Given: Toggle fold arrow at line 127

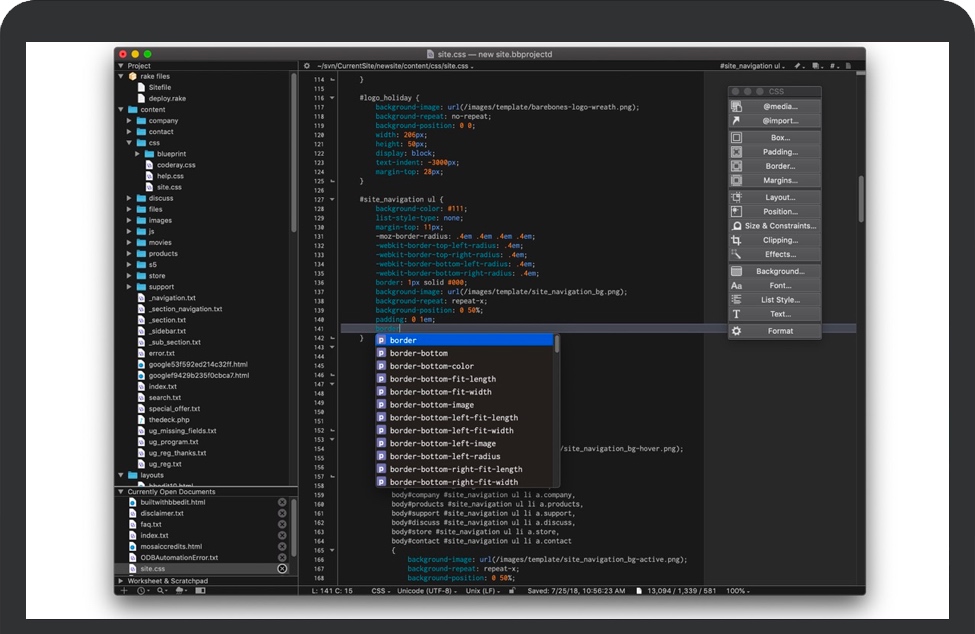Looking at the screenshot, I should click(332, 199).
